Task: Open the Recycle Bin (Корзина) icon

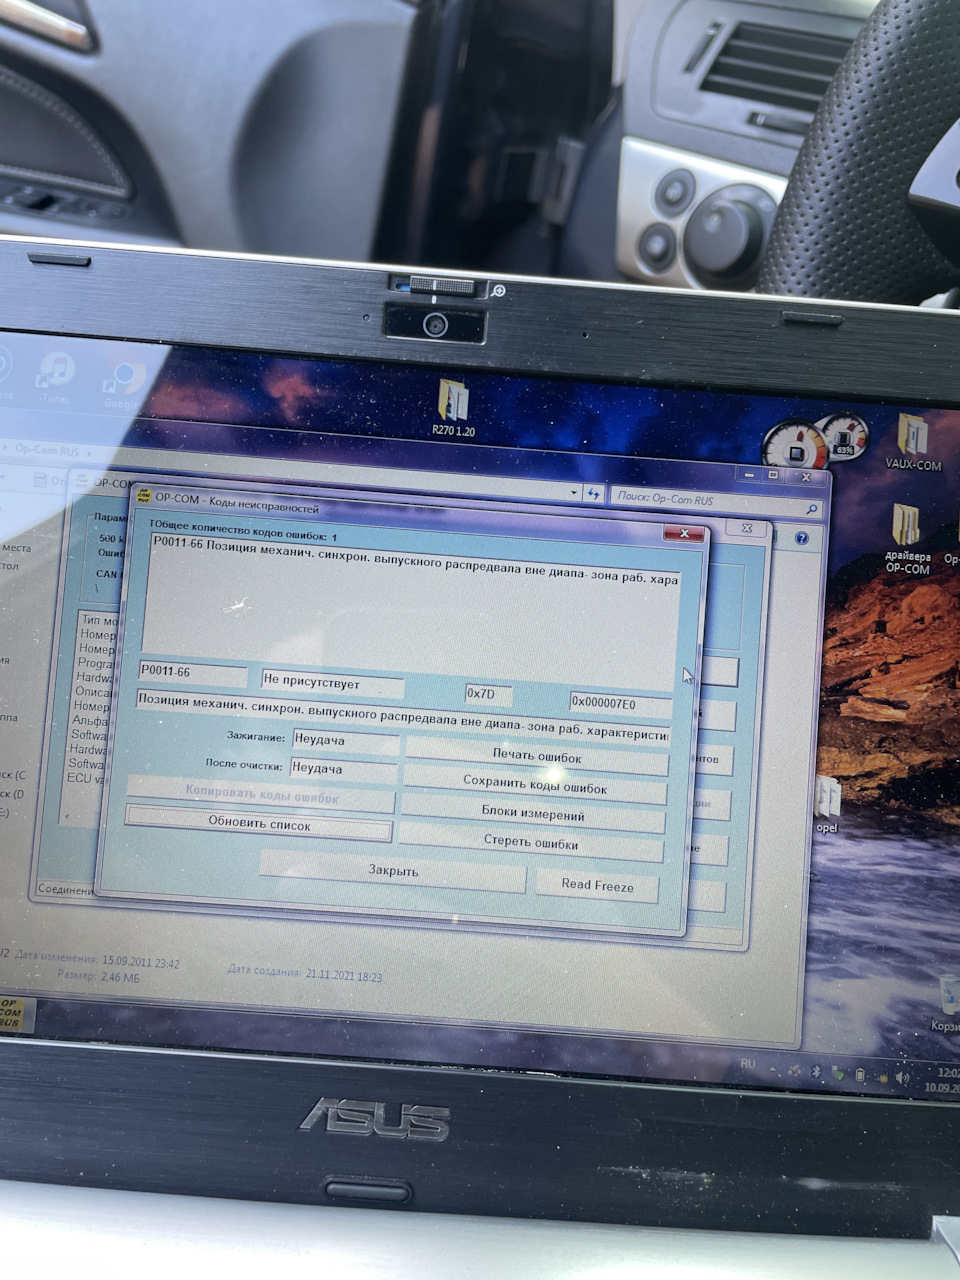Action: [946, 1003]
